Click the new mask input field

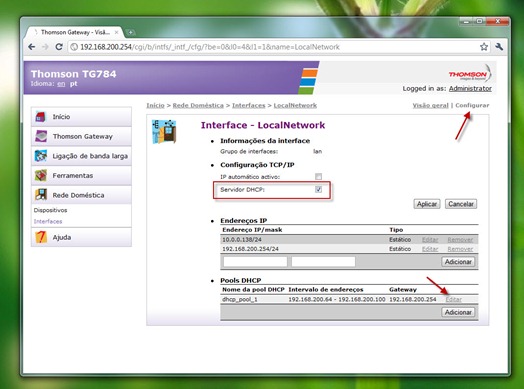[x=323, y=262]
